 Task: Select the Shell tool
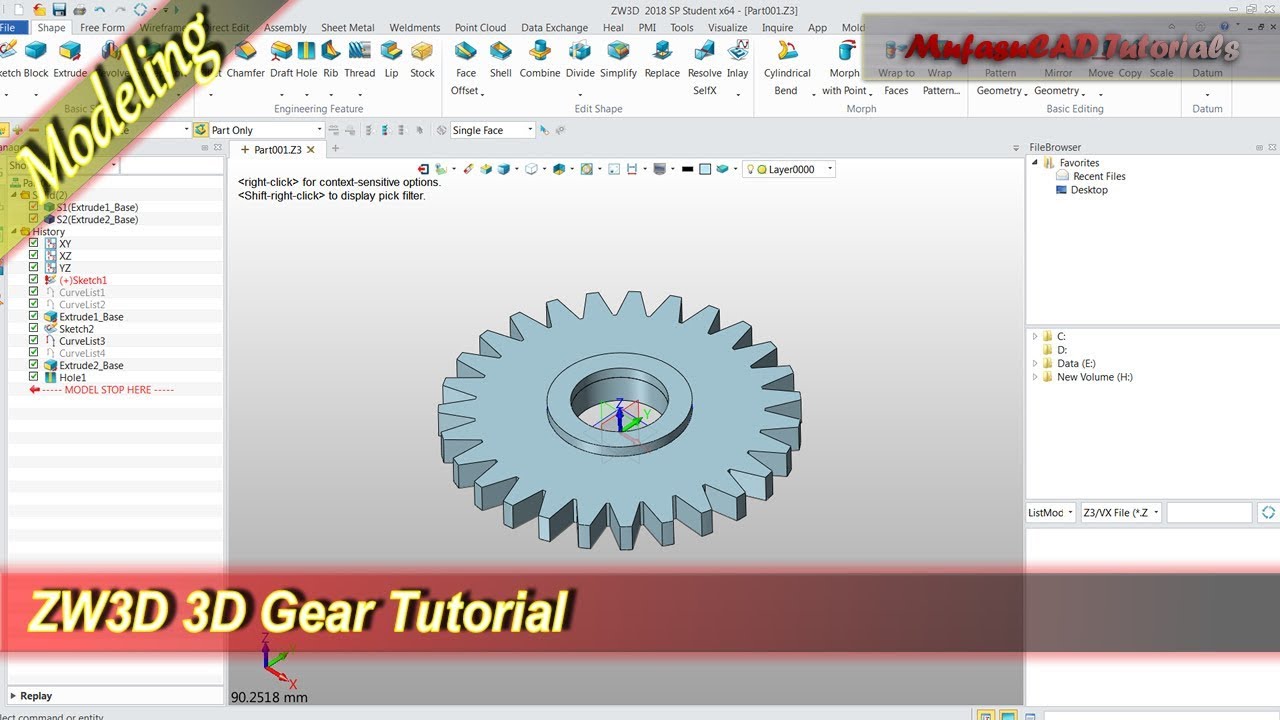501,59
